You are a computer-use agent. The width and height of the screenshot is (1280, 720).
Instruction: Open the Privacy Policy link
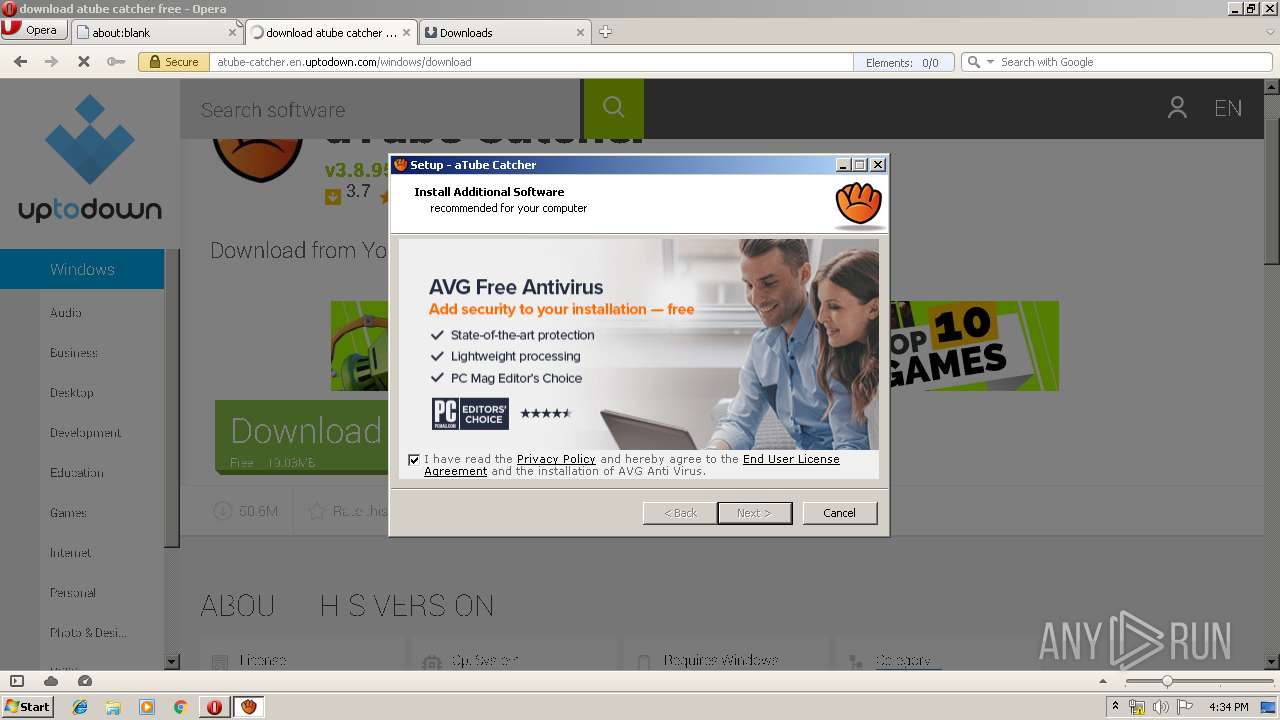tap(556, 459)
